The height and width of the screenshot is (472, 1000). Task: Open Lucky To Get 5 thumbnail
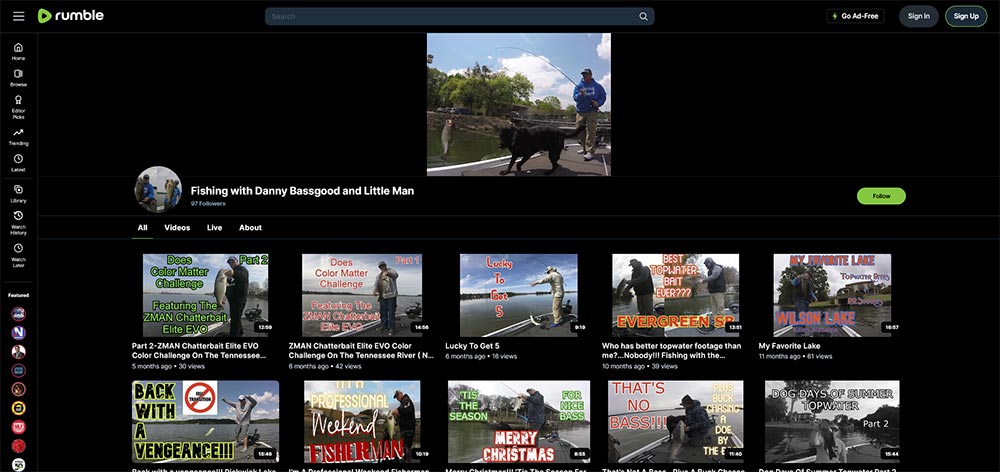click(x=518, y=295)
